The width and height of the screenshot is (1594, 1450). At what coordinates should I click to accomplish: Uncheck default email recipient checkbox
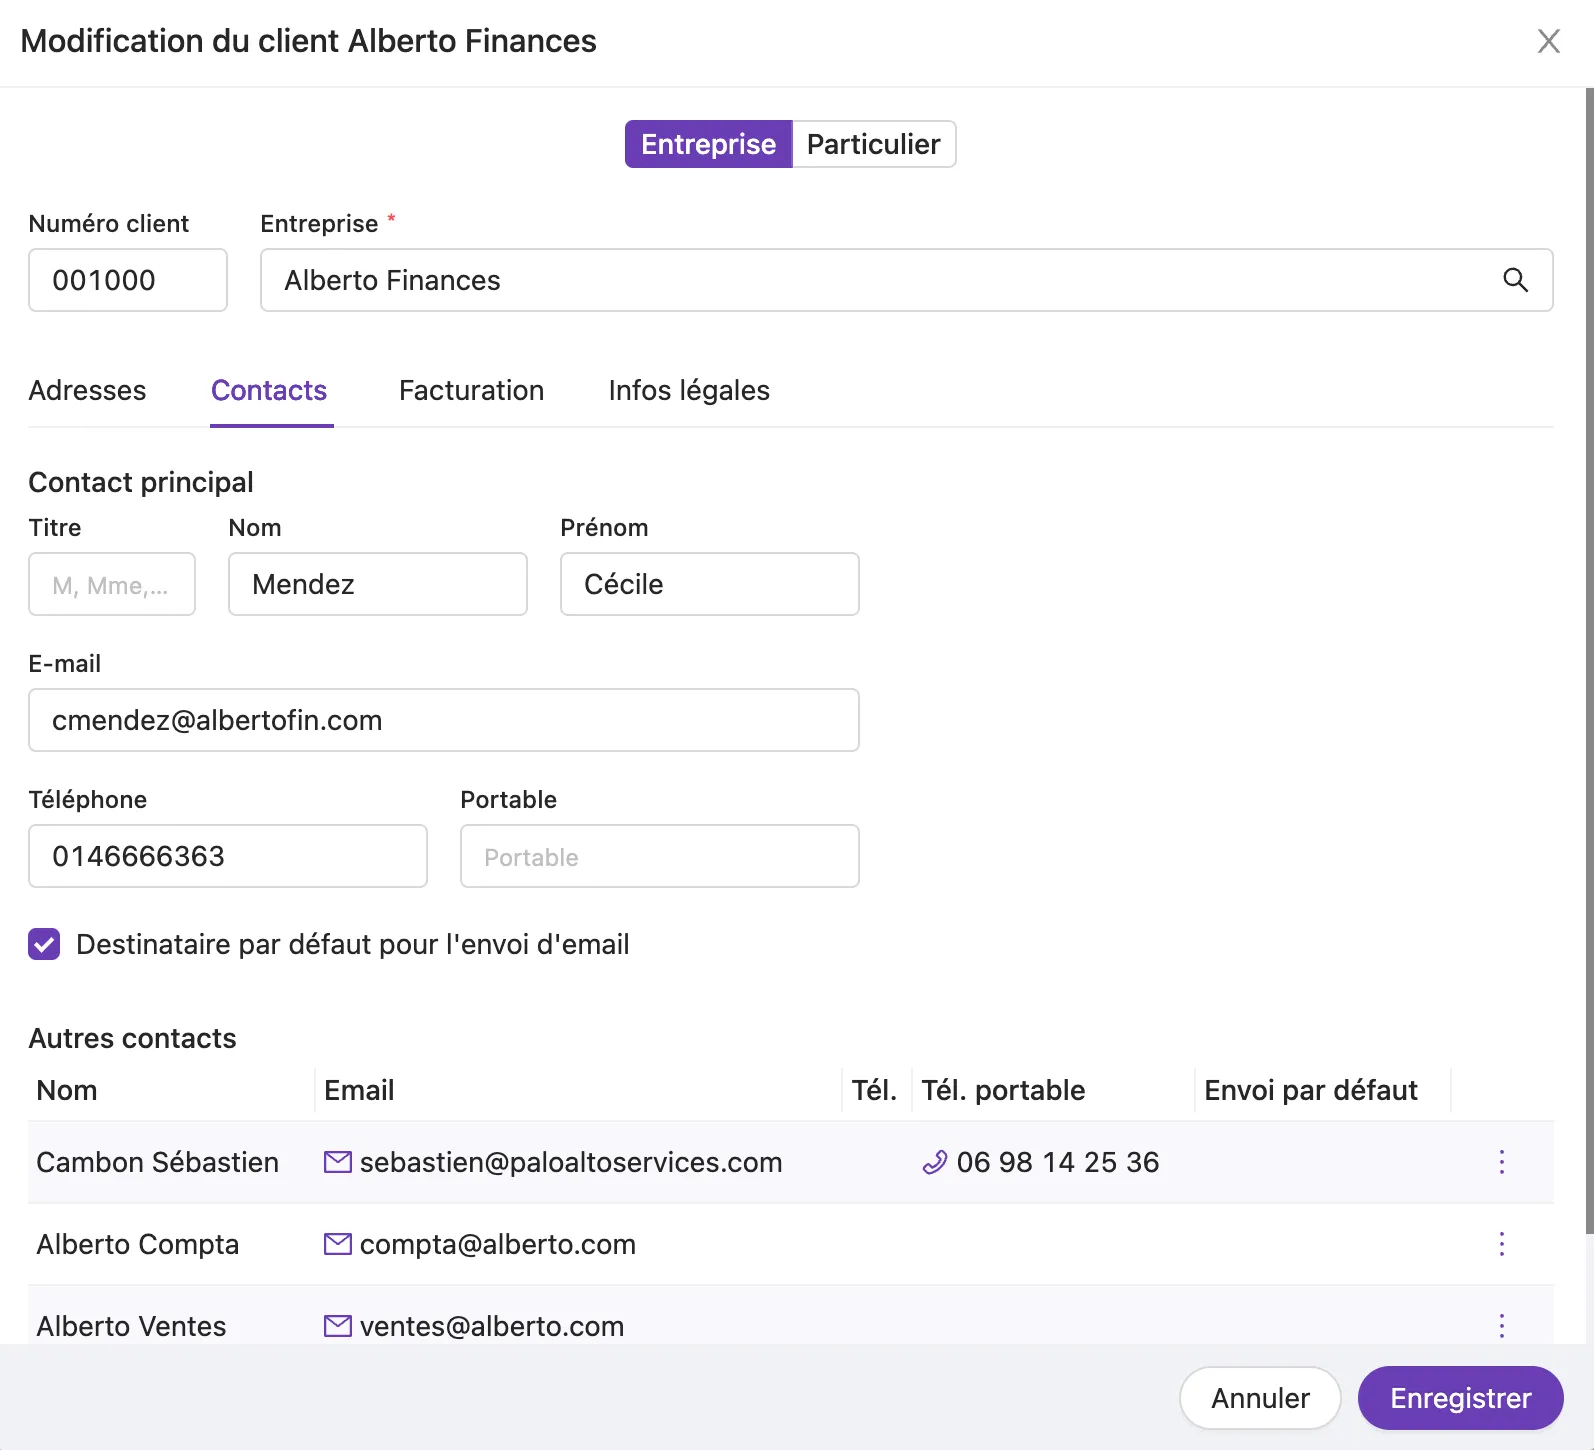click(x=44, y=944)
